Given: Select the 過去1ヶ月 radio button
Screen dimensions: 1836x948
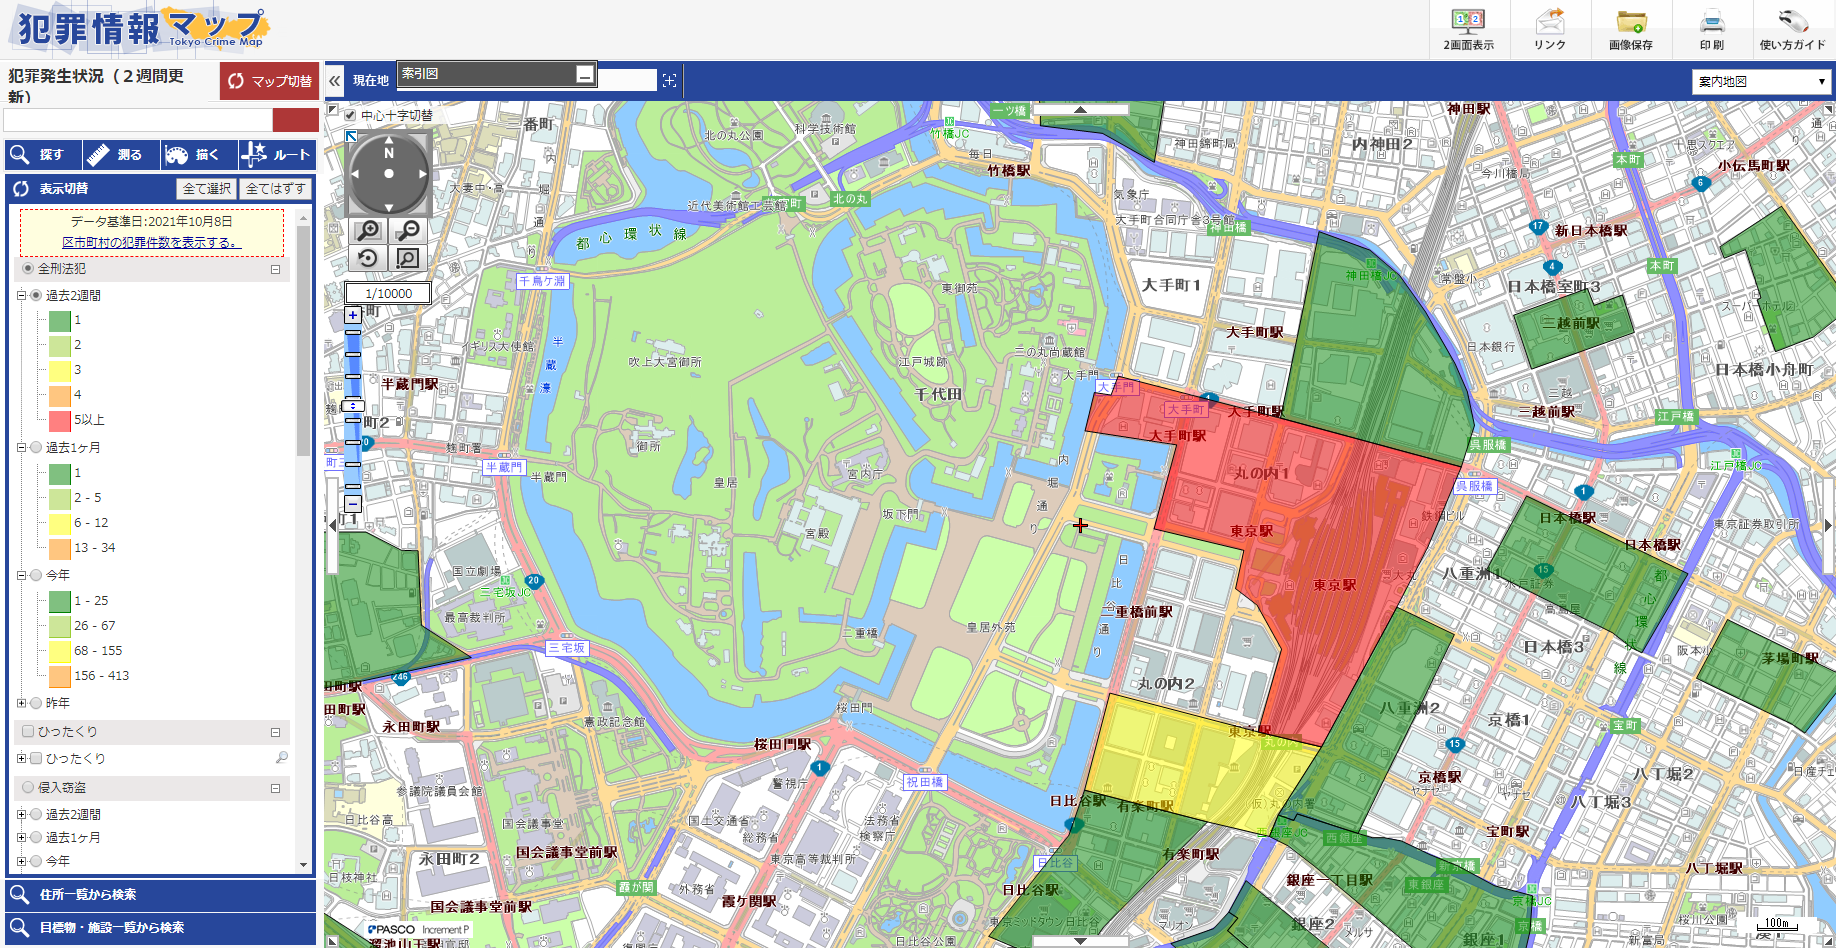Looking at the screenshot, I should 36,448.
